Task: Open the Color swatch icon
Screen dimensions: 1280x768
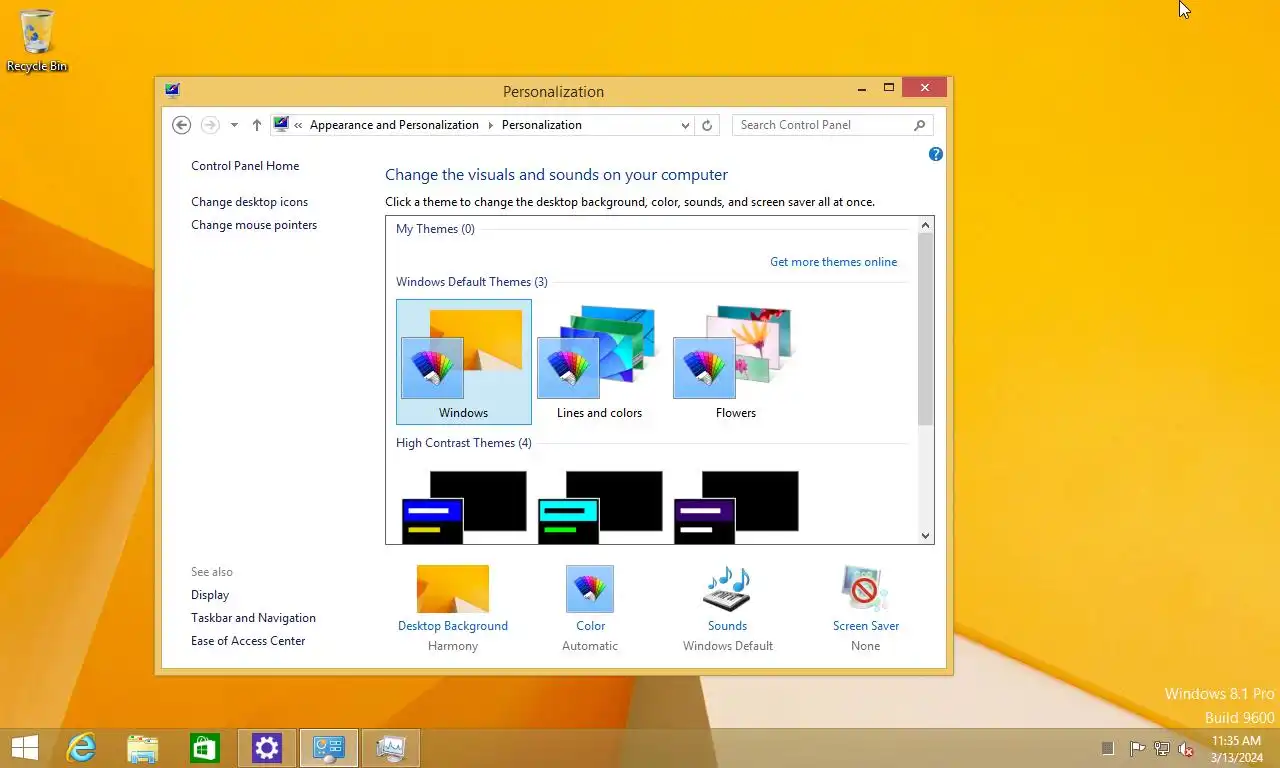Action: 590,589
